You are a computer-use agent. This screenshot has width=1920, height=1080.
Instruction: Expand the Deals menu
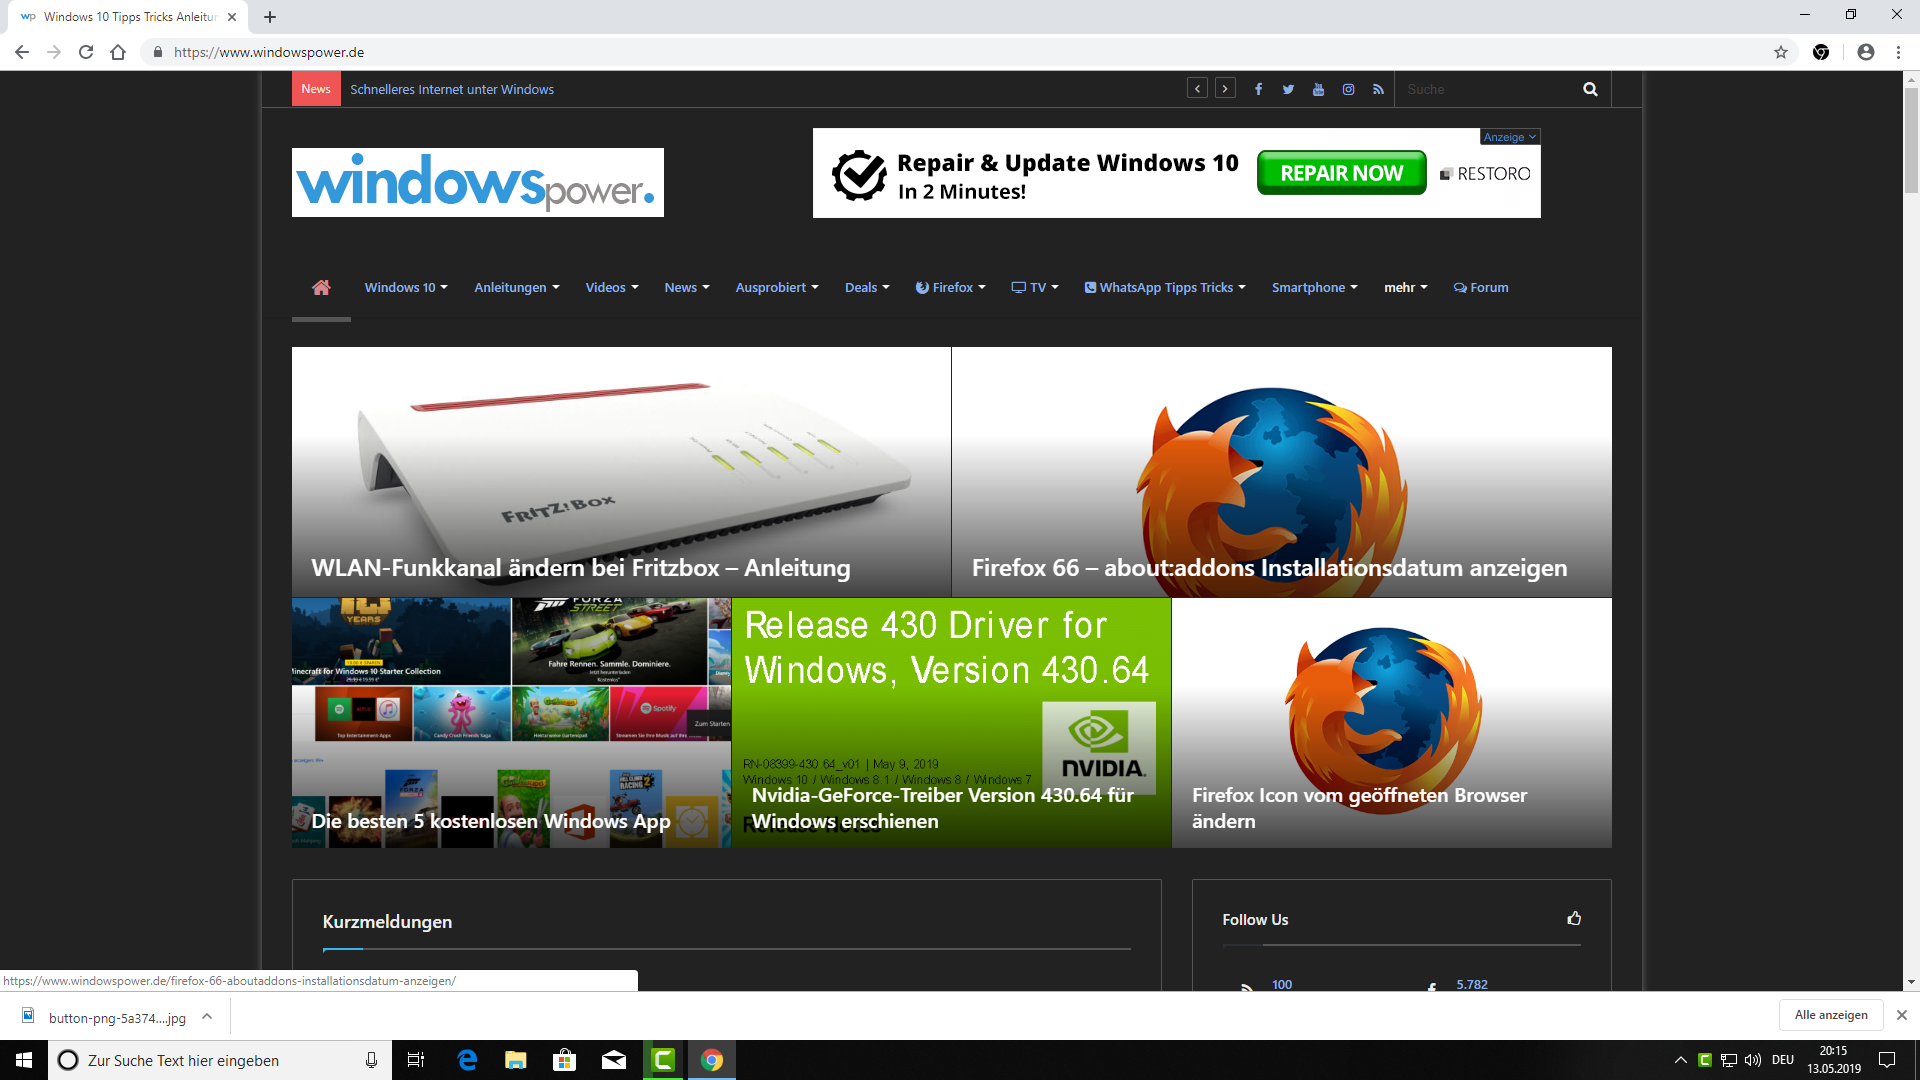[867, 287]
